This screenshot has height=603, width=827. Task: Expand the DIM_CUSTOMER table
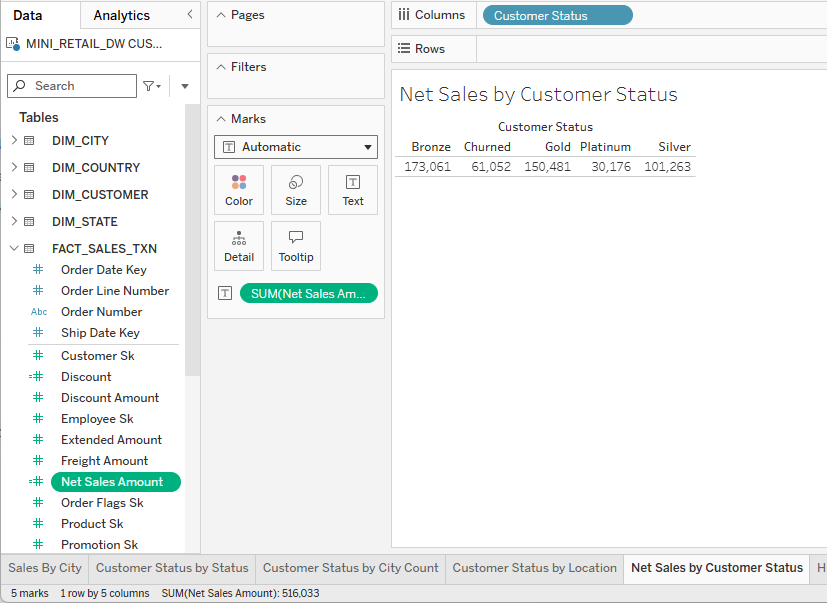[14, 195]
